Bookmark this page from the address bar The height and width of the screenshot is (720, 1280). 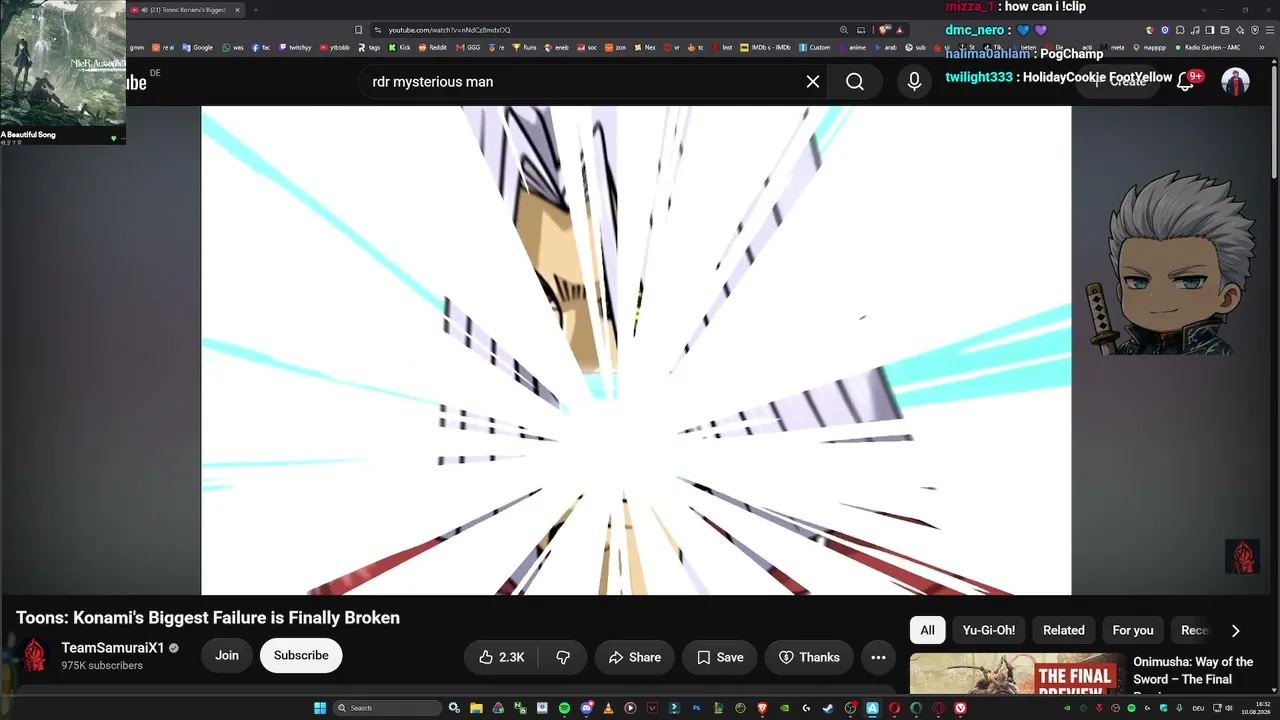pyautogui.click(x=359, y=30)
